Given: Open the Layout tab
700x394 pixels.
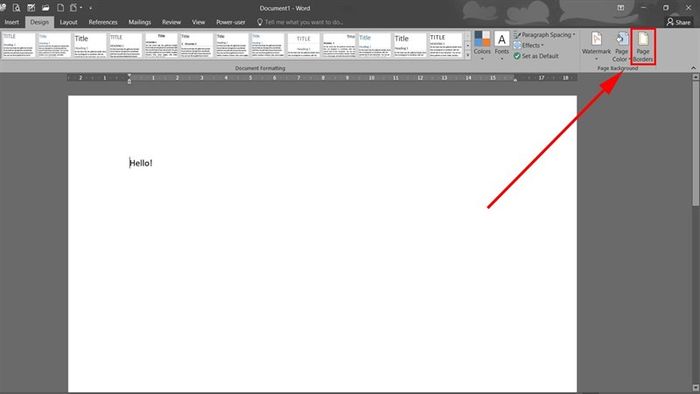Looking at the screenshot, I should coord(68,22).
